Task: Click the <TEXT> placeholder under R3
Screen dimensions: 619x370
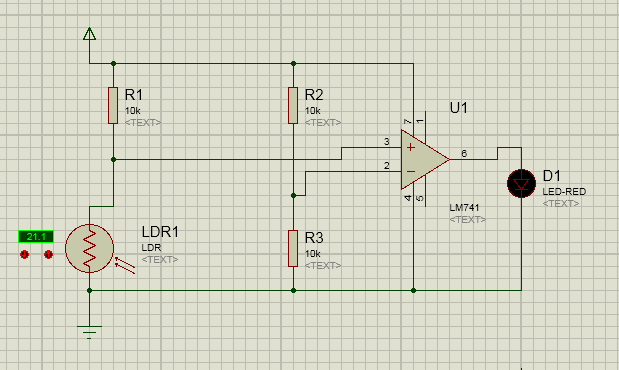Action: pos(323,265)
